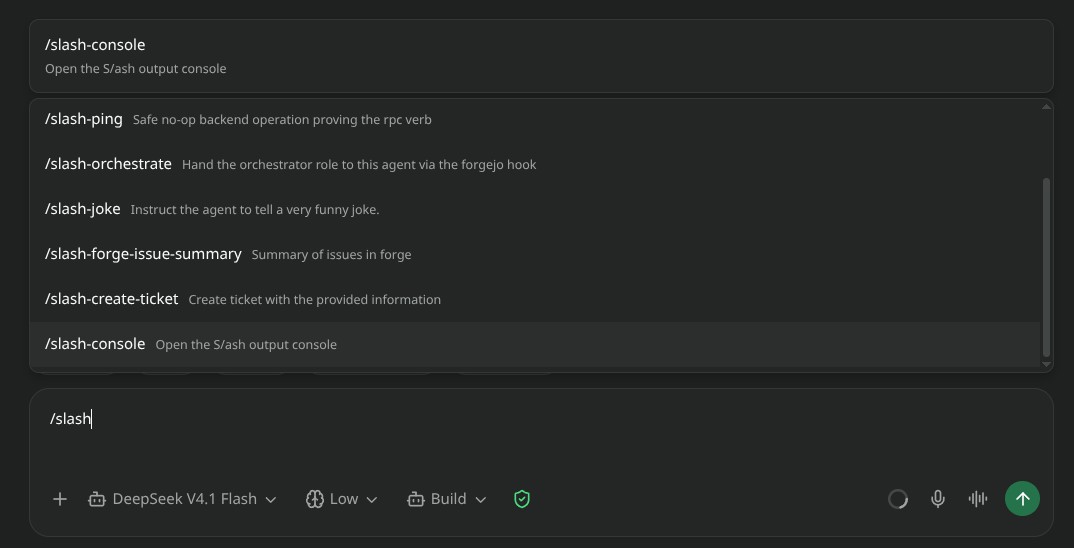Open the DeepSeek V4.1 Flash model dropdown
The image size is (1074, 548).
coord(182,499)
